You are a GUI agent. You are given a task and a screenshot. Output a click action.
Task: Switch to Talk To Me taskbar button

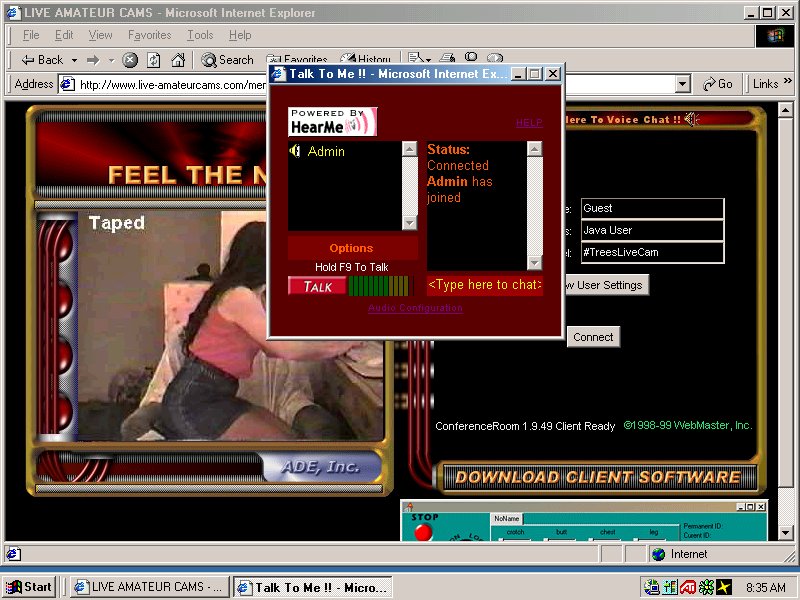313,587
